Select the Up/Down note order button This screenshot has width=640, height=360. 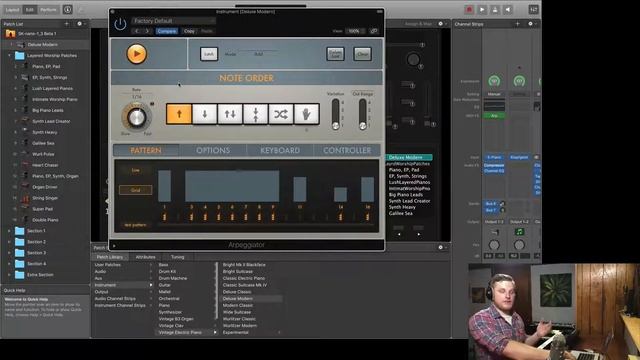tap(230, 114)
